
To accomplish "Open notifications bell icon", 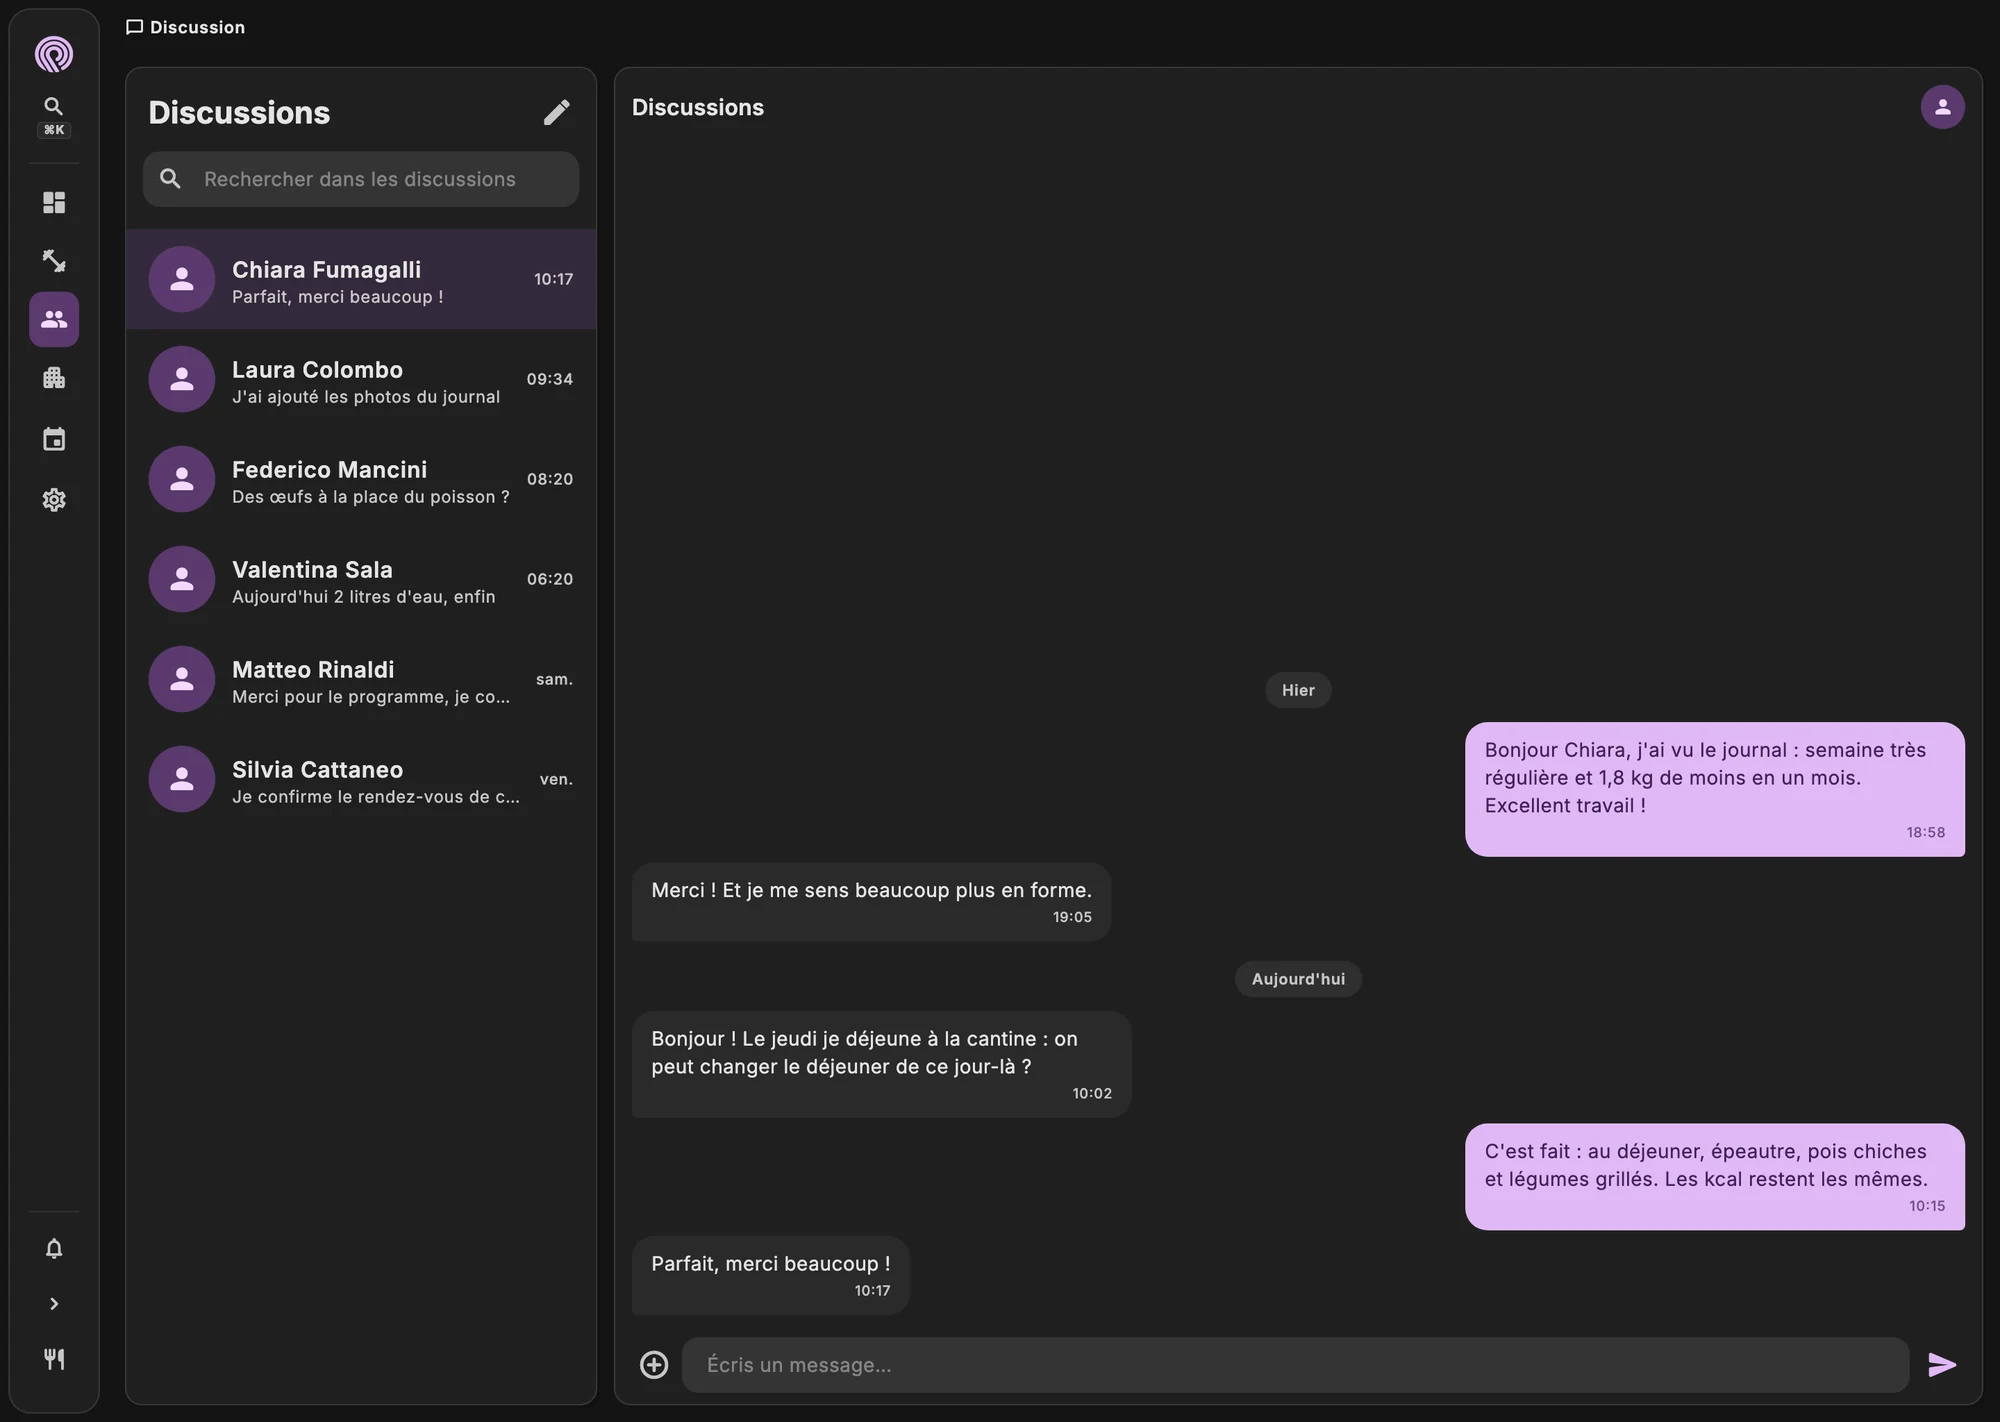I will point(54,1248).
